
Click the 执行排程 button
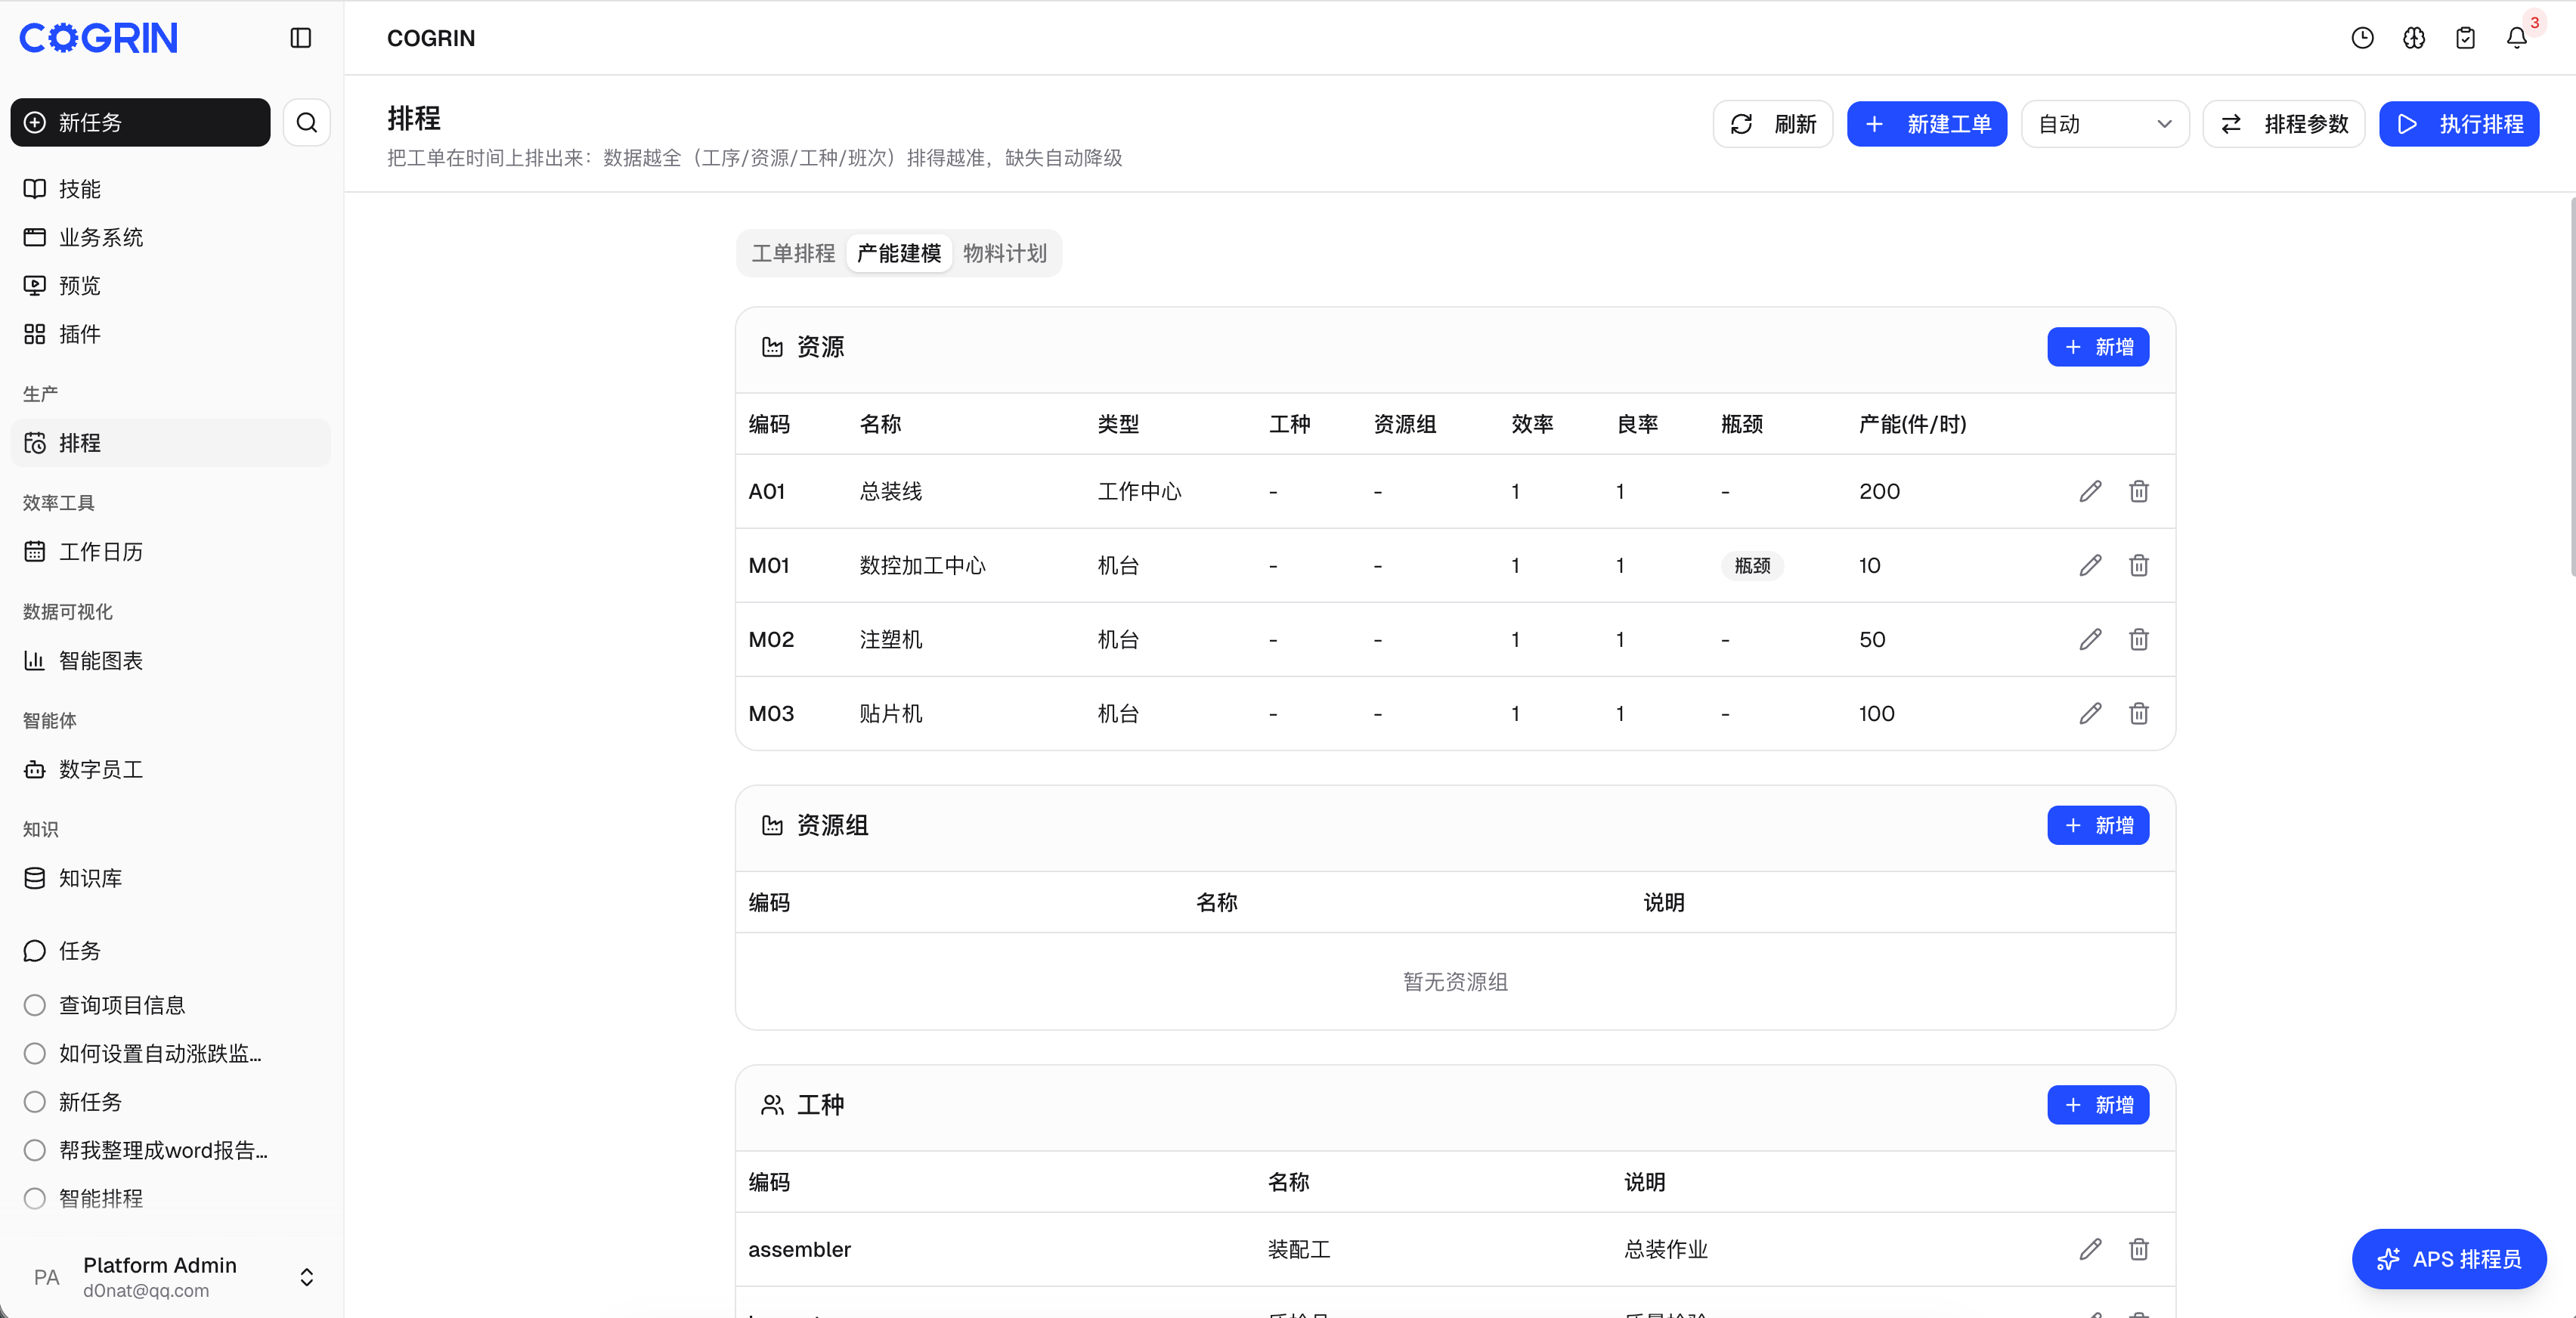(2459, 124)
